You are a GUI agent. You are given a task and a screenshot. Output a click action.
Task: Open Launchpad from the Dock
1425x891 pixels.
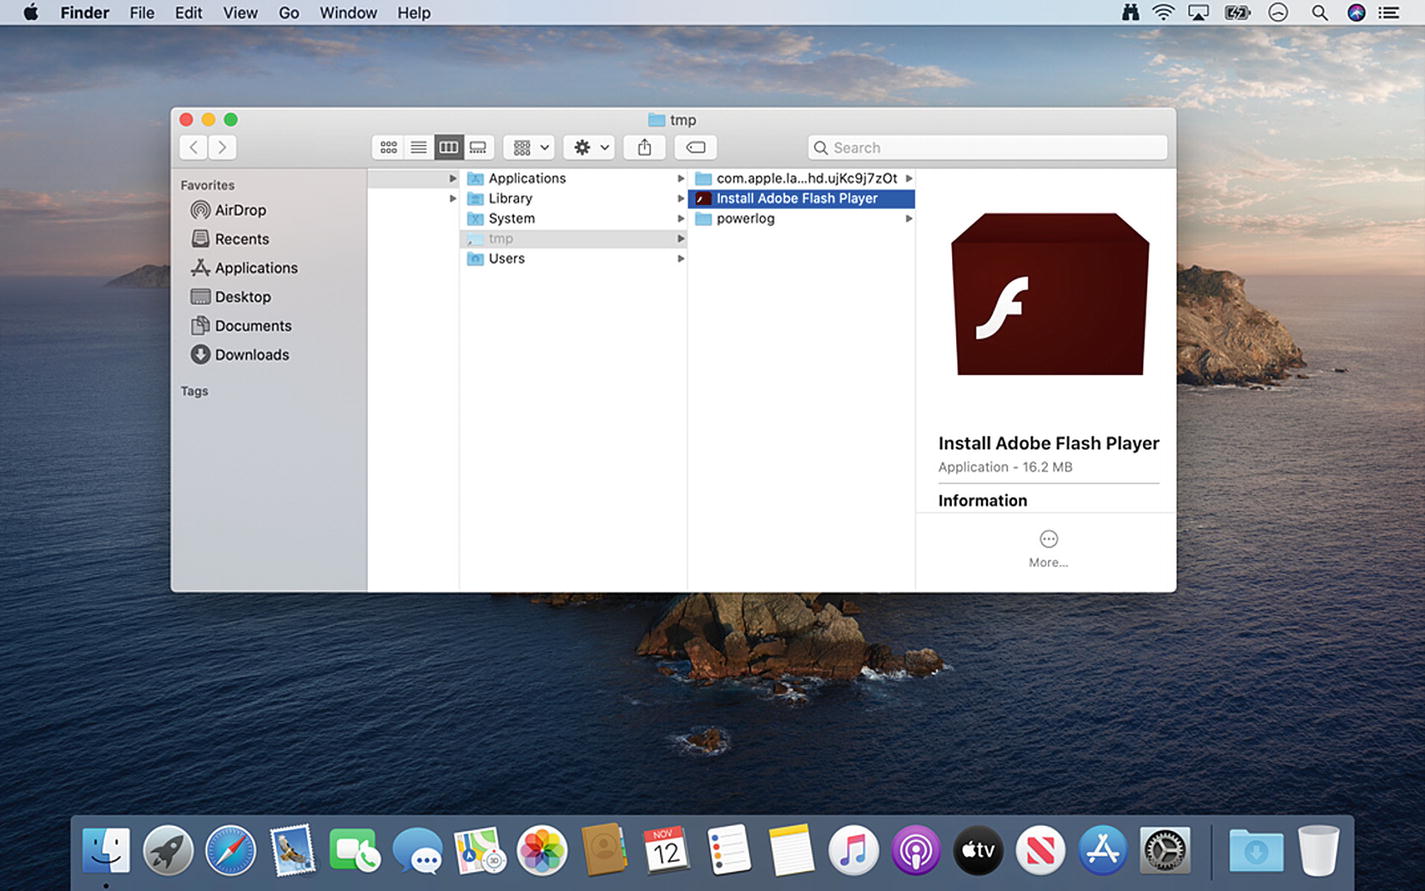(x=168, y=851)
